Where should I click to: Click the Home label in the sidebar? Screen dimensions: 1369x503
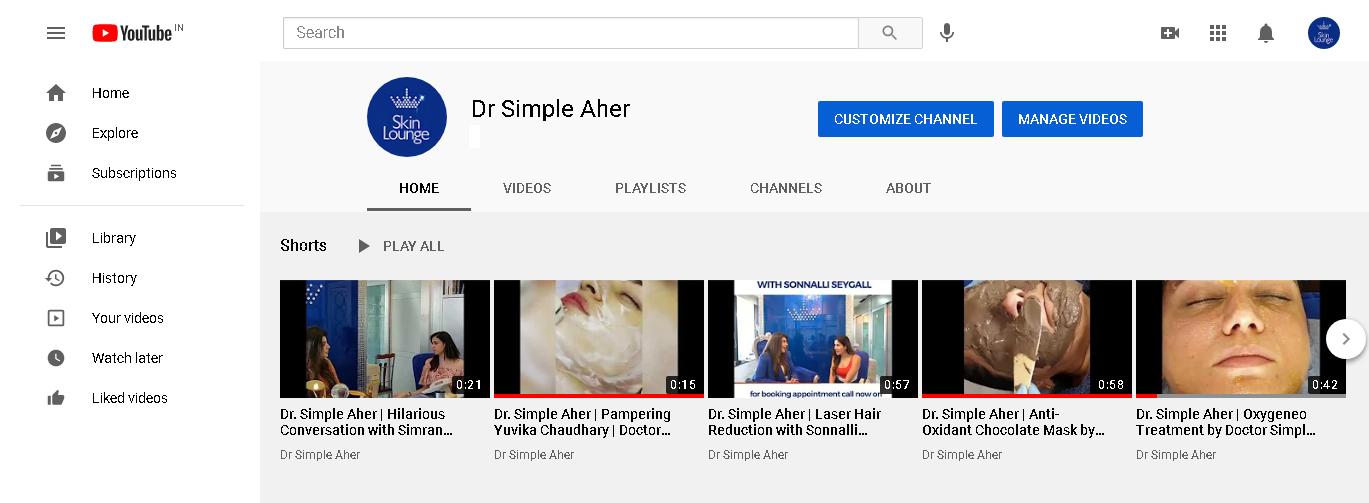(x=111, y=93)
